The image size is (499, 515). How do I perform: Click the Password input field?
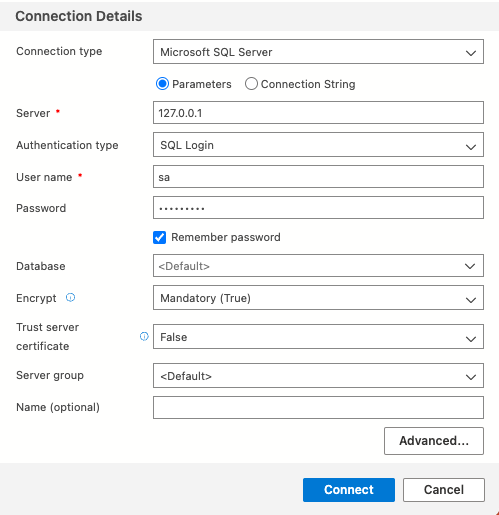318,208
